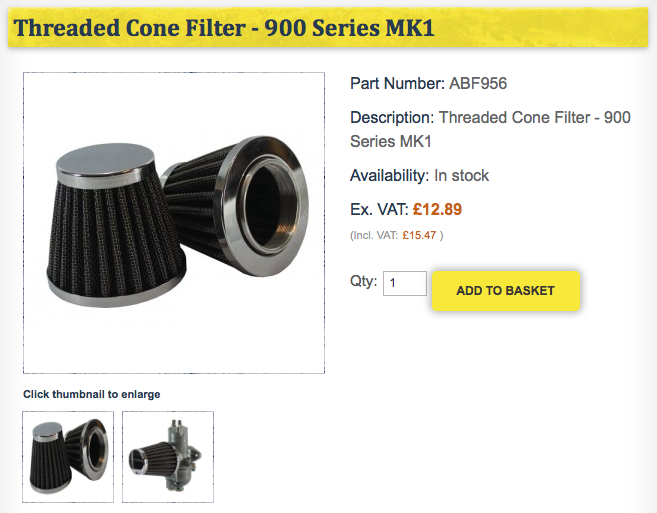Screen dimensions: 657x513
Task: Click the Part Number label
Action: tap(397, 83)
